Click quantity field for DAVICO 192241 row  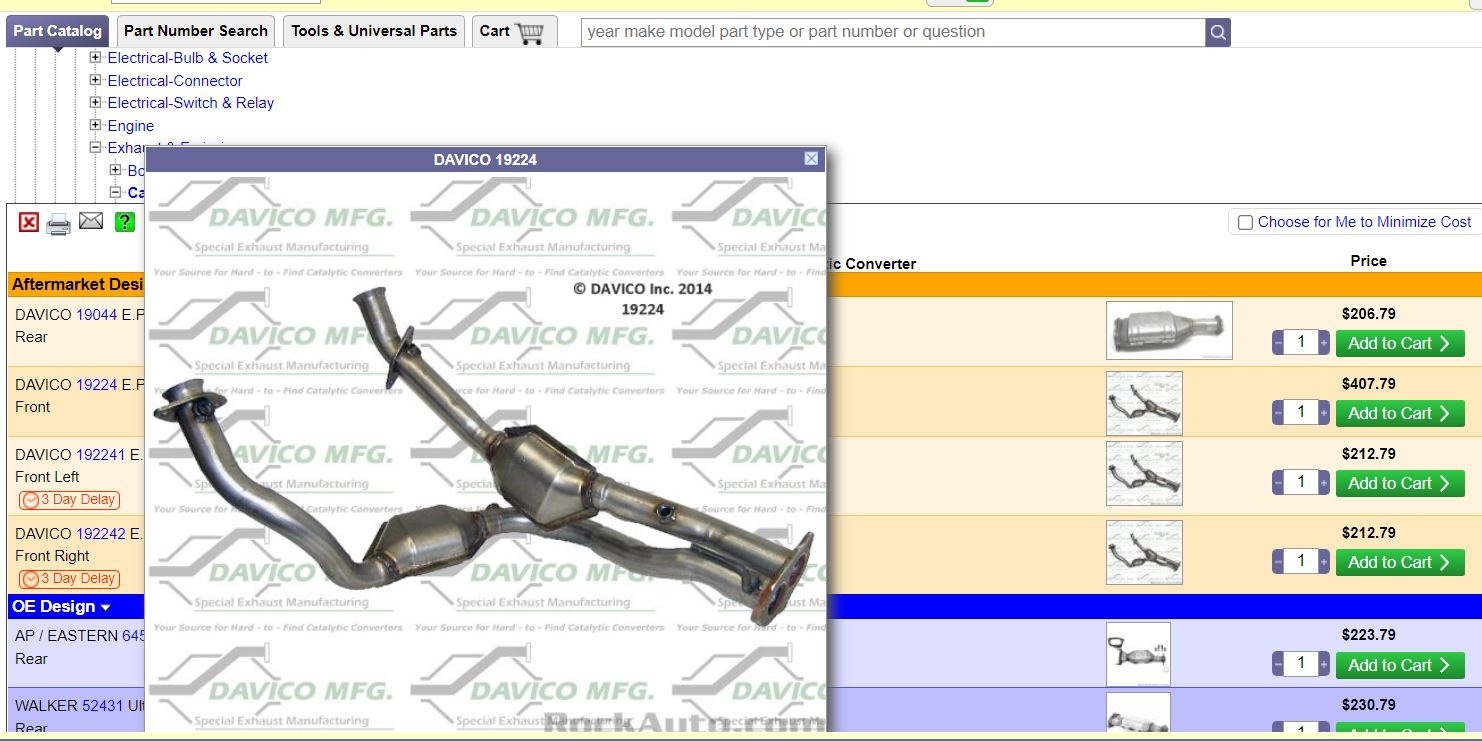pos(1301,483)
